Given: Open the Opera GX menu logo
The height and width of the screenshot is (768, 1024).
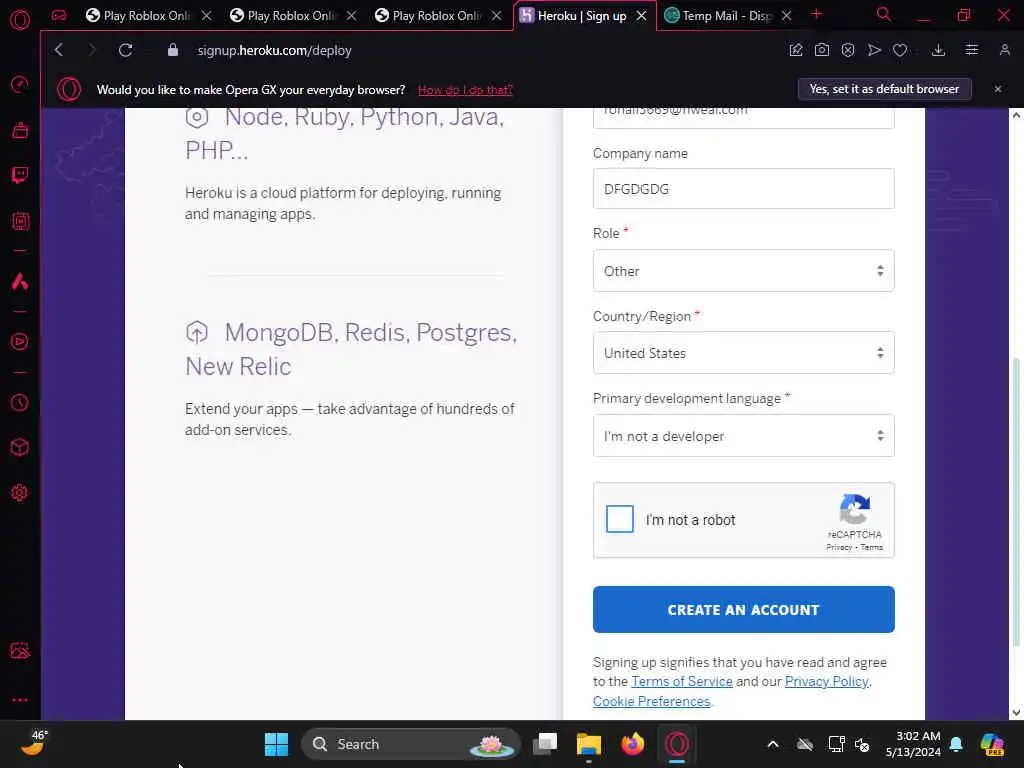Looking at the screenshot, I should [20, 20].
